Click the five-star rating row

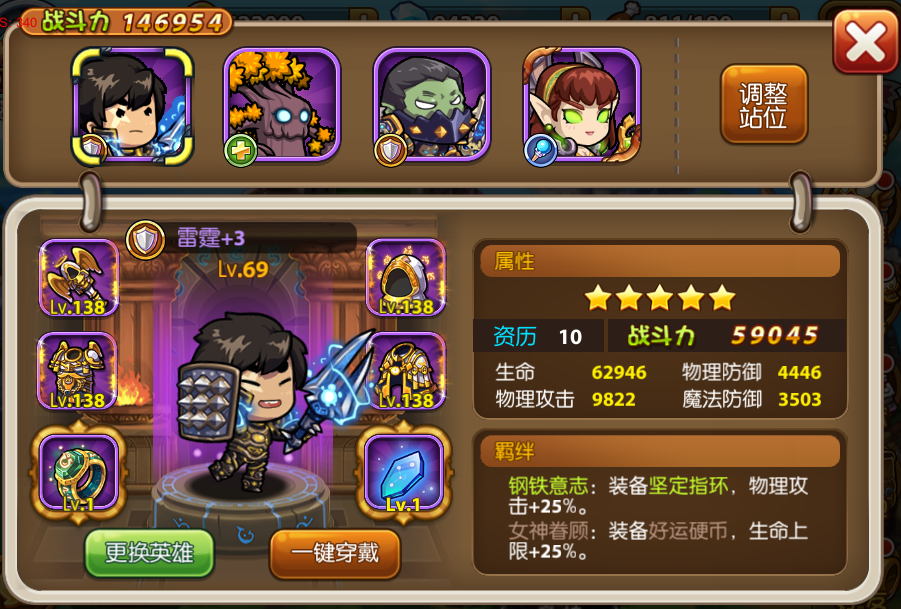(x=660, y=299)
